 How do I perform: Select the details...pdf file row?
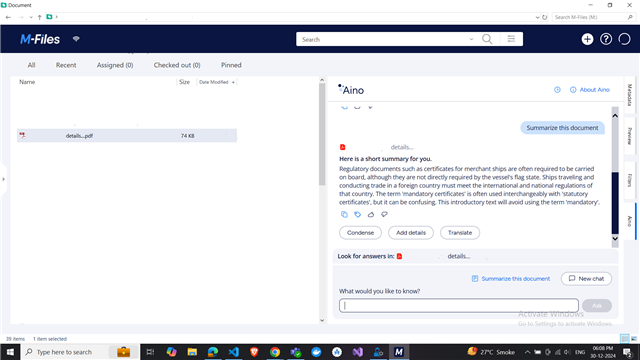pyautogui.click(x=127, y=136)
